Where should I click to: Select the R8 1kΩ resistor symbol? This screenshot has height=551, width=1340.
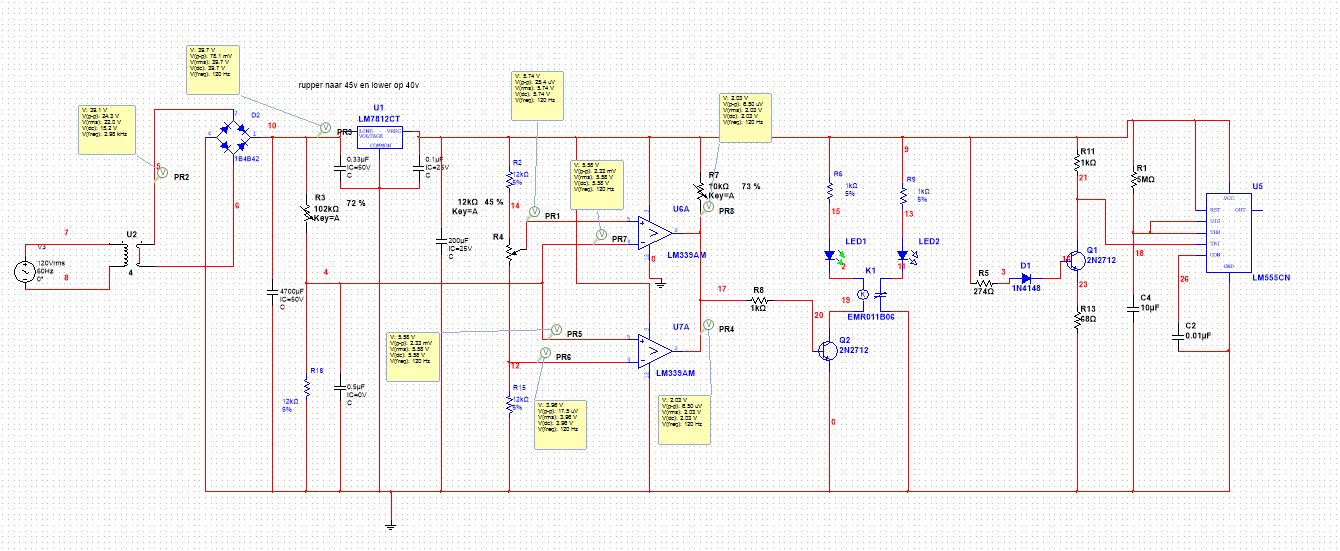pyautogui.click(x=758, y=298)
